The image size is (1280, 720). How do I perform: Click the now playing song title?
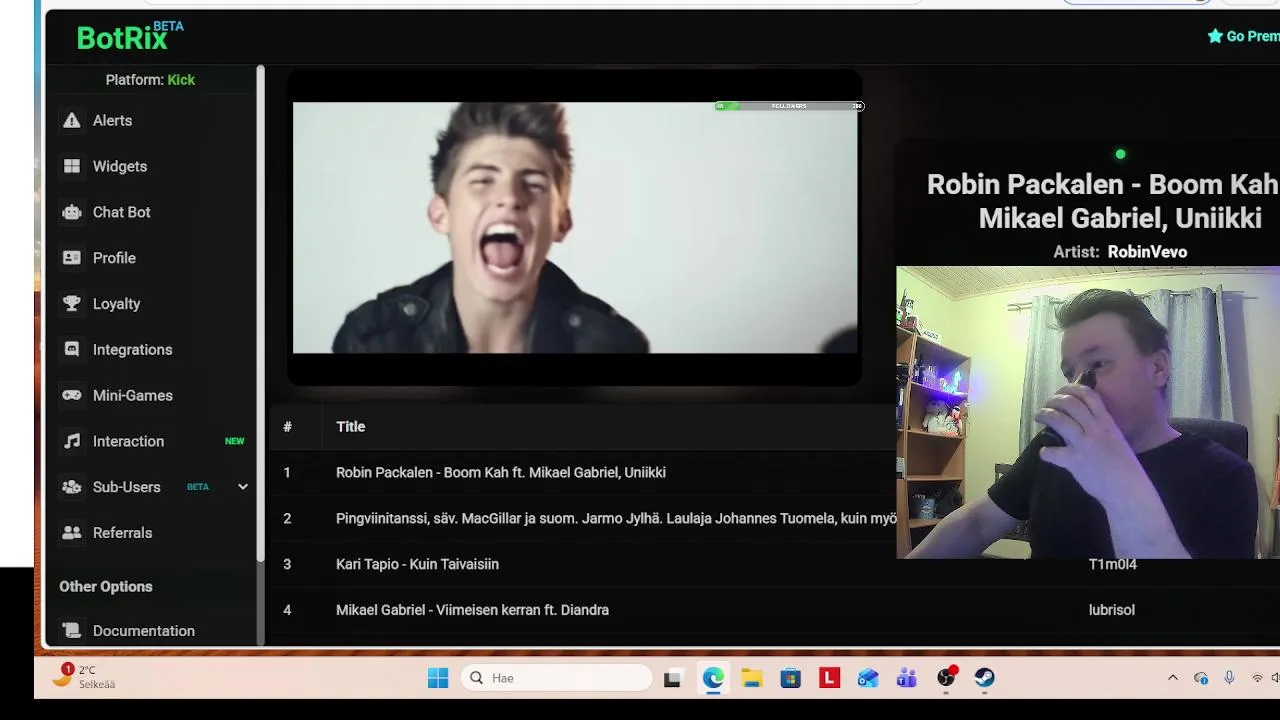point(1103,201)
